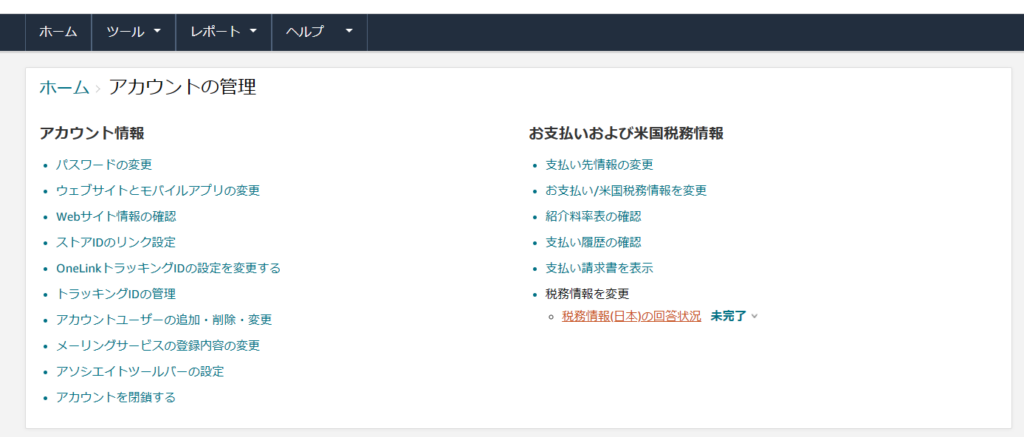Expand the レポート dropdown menu

[223, 31]
